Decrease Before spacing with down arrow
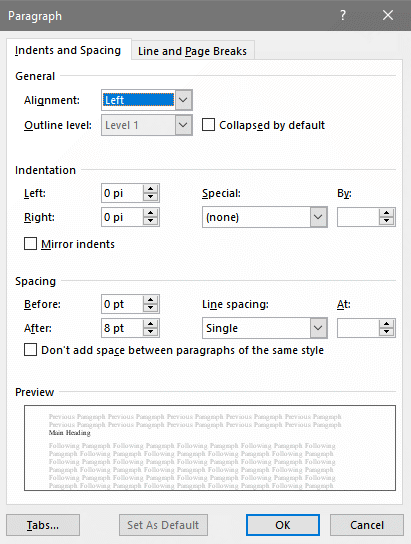The height and width of the screenshot is (544, 411). pos(151,308)
